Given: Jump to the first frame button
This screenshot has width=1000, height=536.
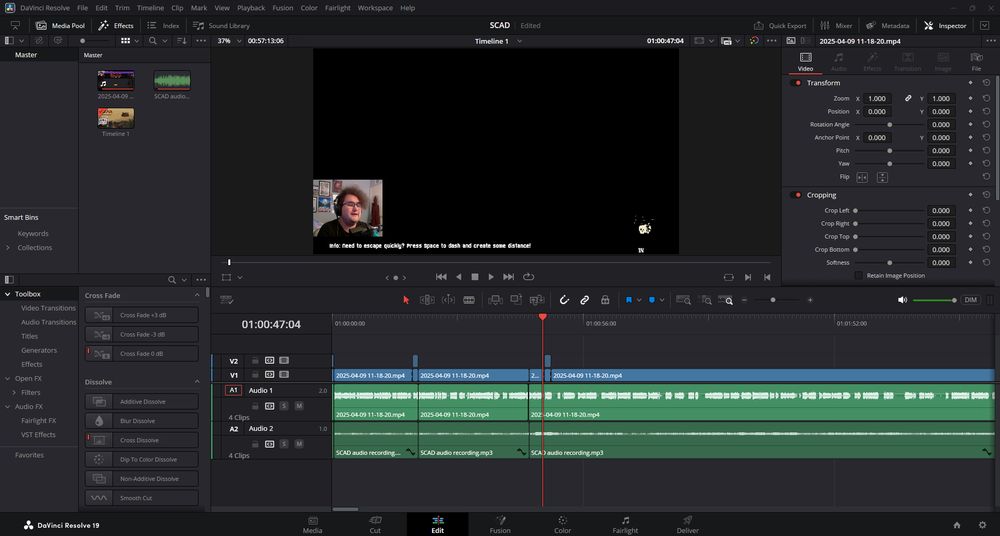Looking at the screenshot, I should [x=441, y=277].
